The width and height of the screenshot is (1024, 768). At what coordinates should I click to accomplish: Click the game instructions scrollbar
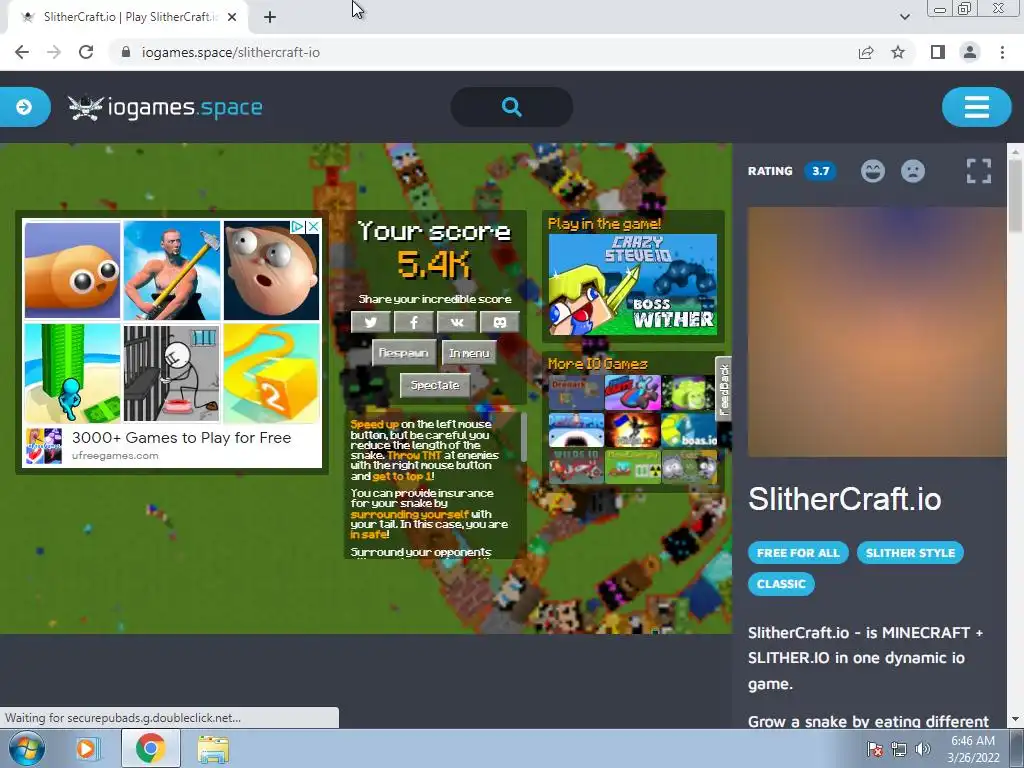pyautogui.click(x=523, y=438)
